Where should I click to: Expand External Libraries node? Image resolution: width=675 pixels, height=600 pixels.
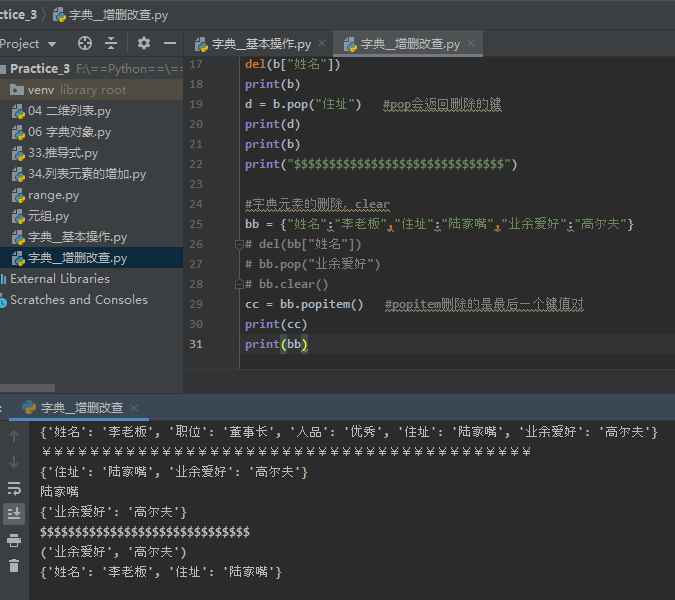coord(60,279)
